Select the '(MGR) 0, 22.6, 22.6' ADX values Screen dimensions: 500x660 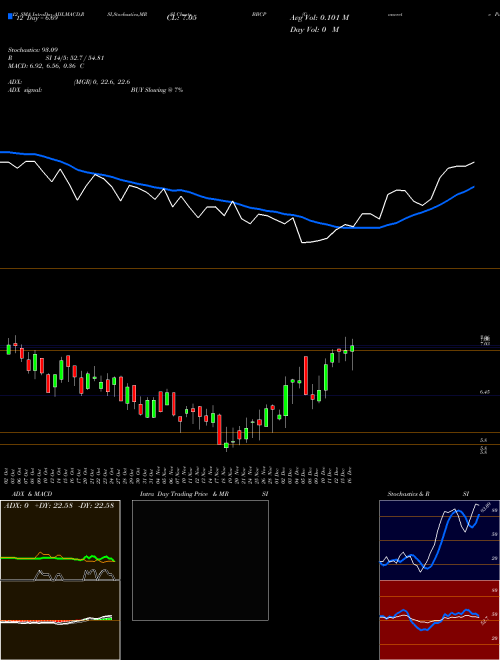pos(102,82)
